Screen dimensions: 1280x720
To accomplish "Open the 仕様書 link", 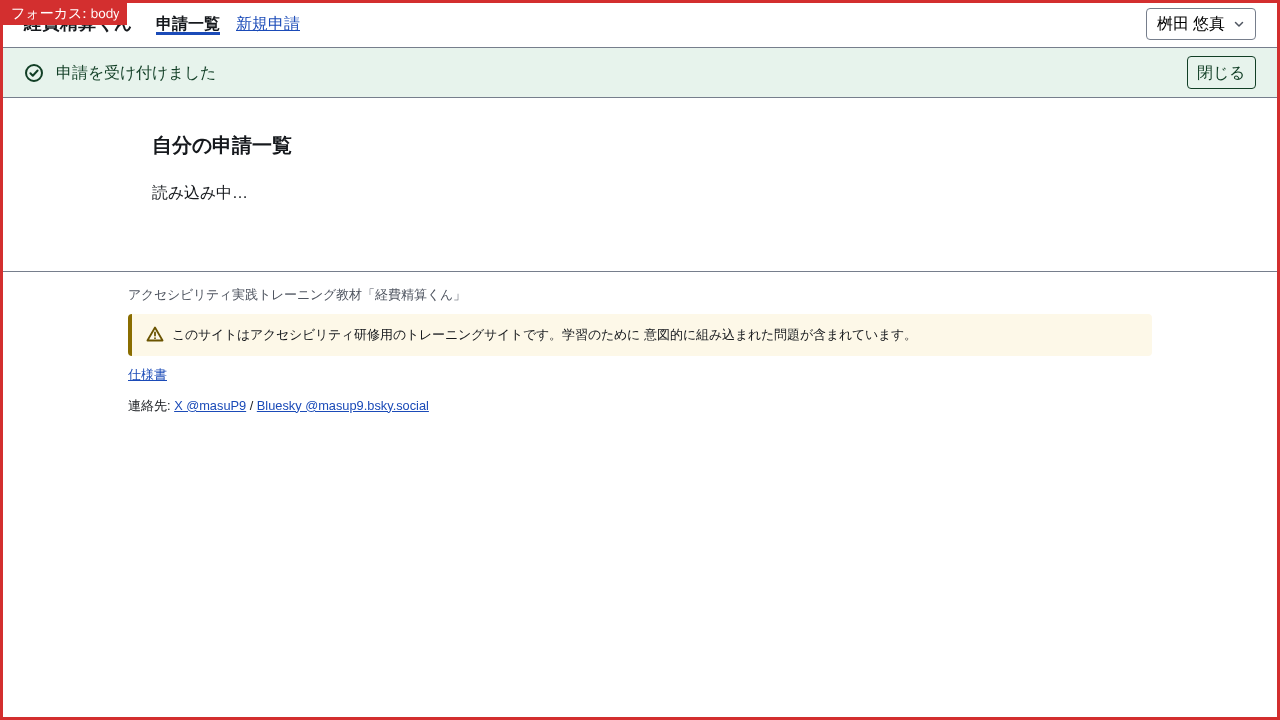I will [147, 375].
